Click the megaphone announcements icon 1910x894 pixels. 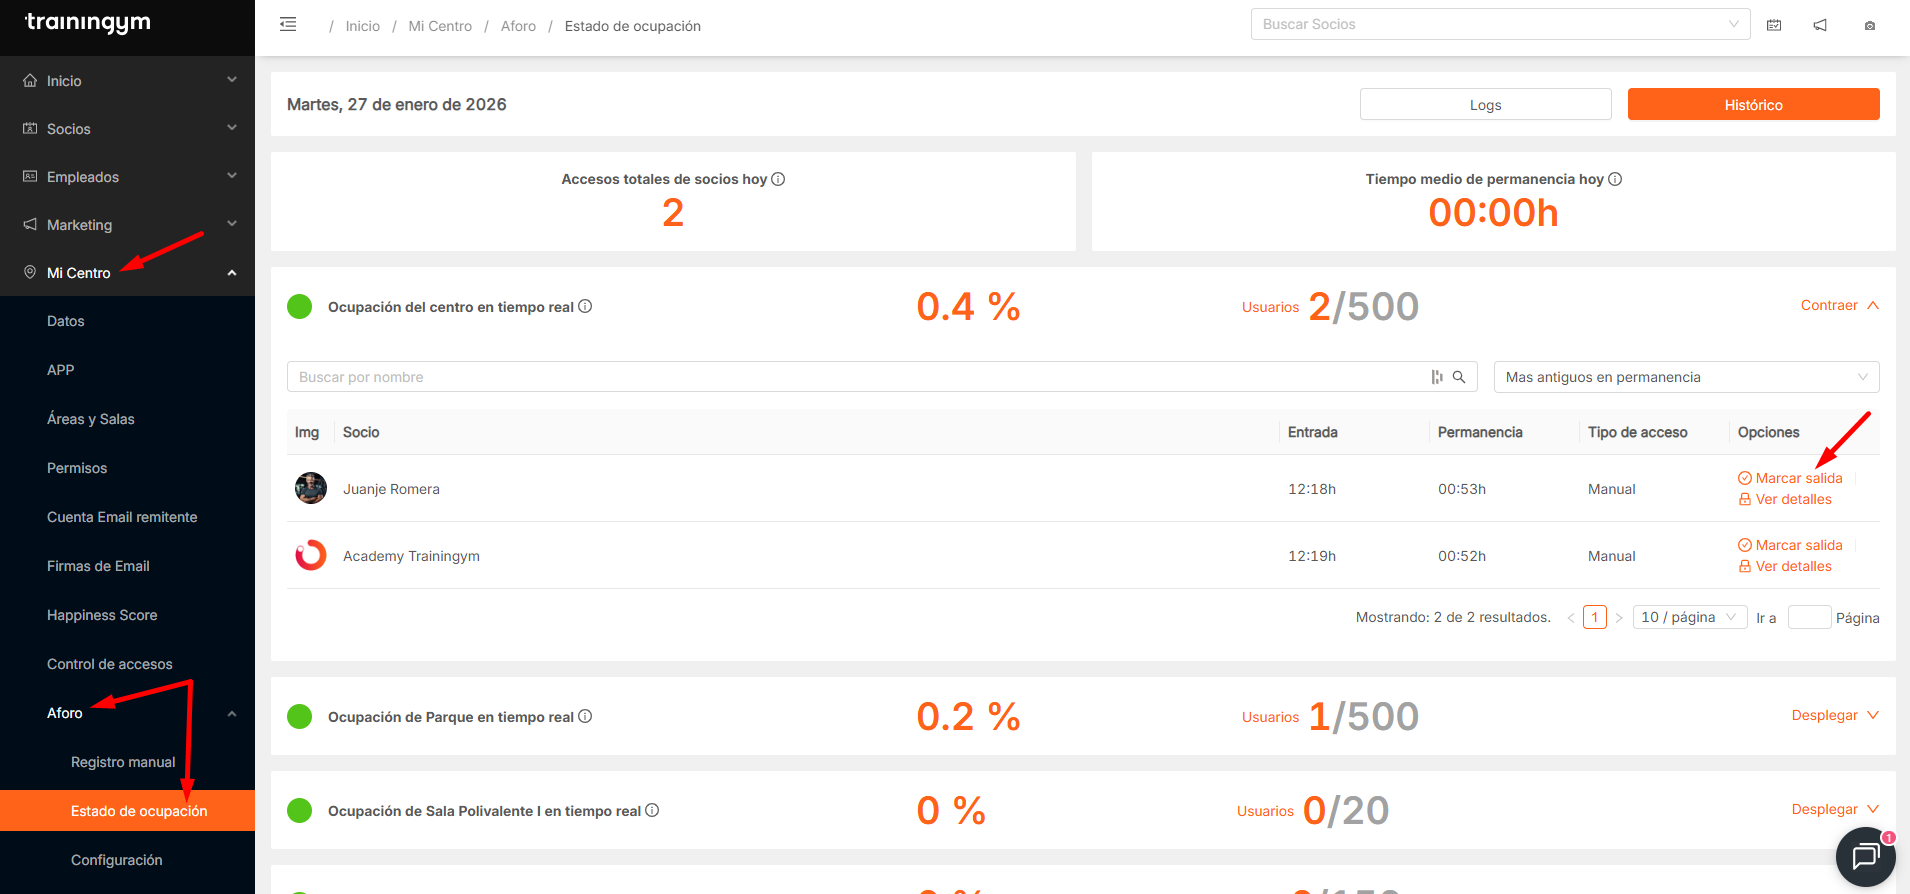click(x=1820, y=25)
